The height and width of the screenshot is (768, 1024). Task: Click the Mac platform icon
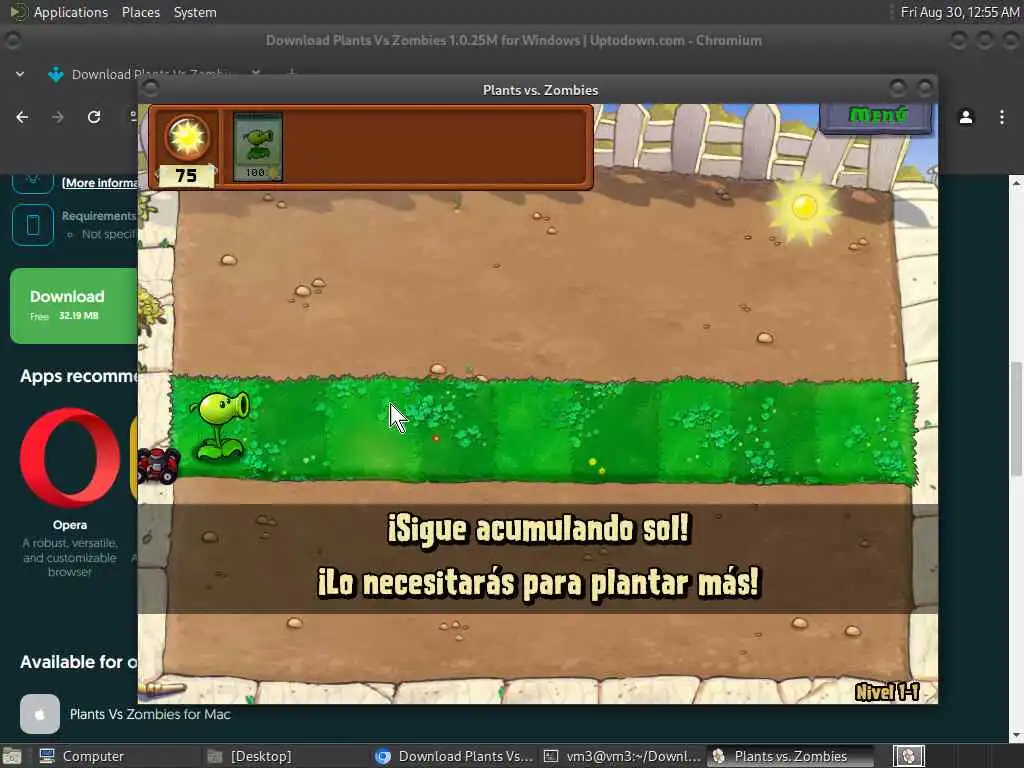(40, 714)
